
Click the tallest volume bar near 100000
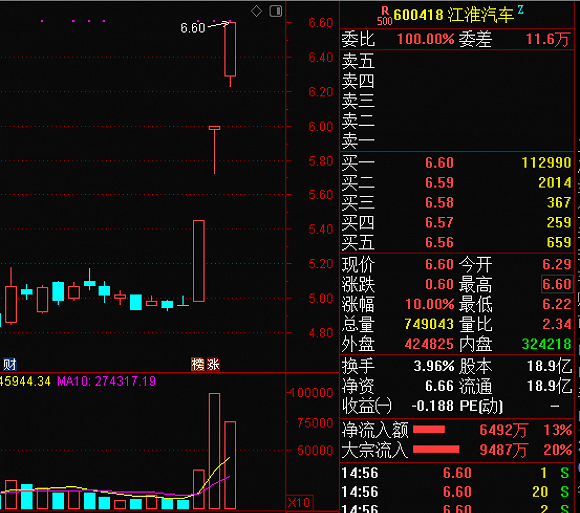click(215, 451)
